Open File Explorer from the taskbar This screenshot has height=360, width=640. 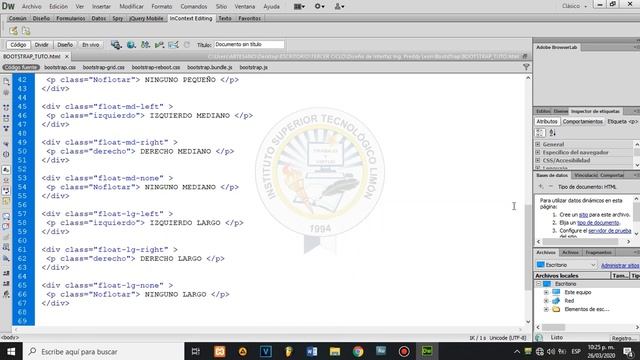click(335, 351)
